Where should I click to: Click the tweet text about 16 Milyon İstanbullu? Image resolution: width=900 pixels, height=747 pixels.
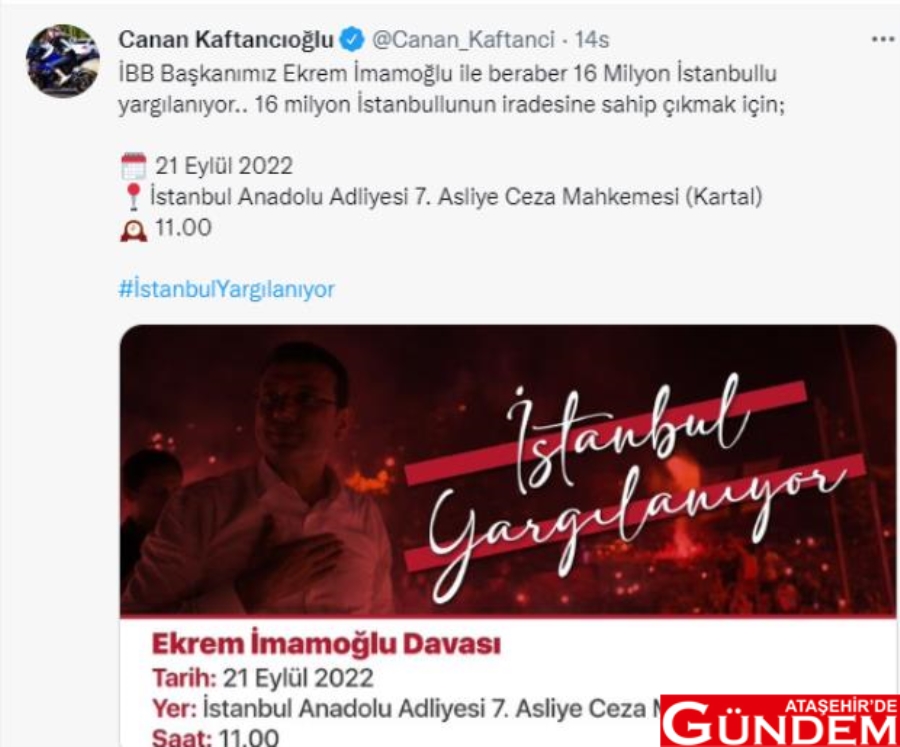(451, 89)
